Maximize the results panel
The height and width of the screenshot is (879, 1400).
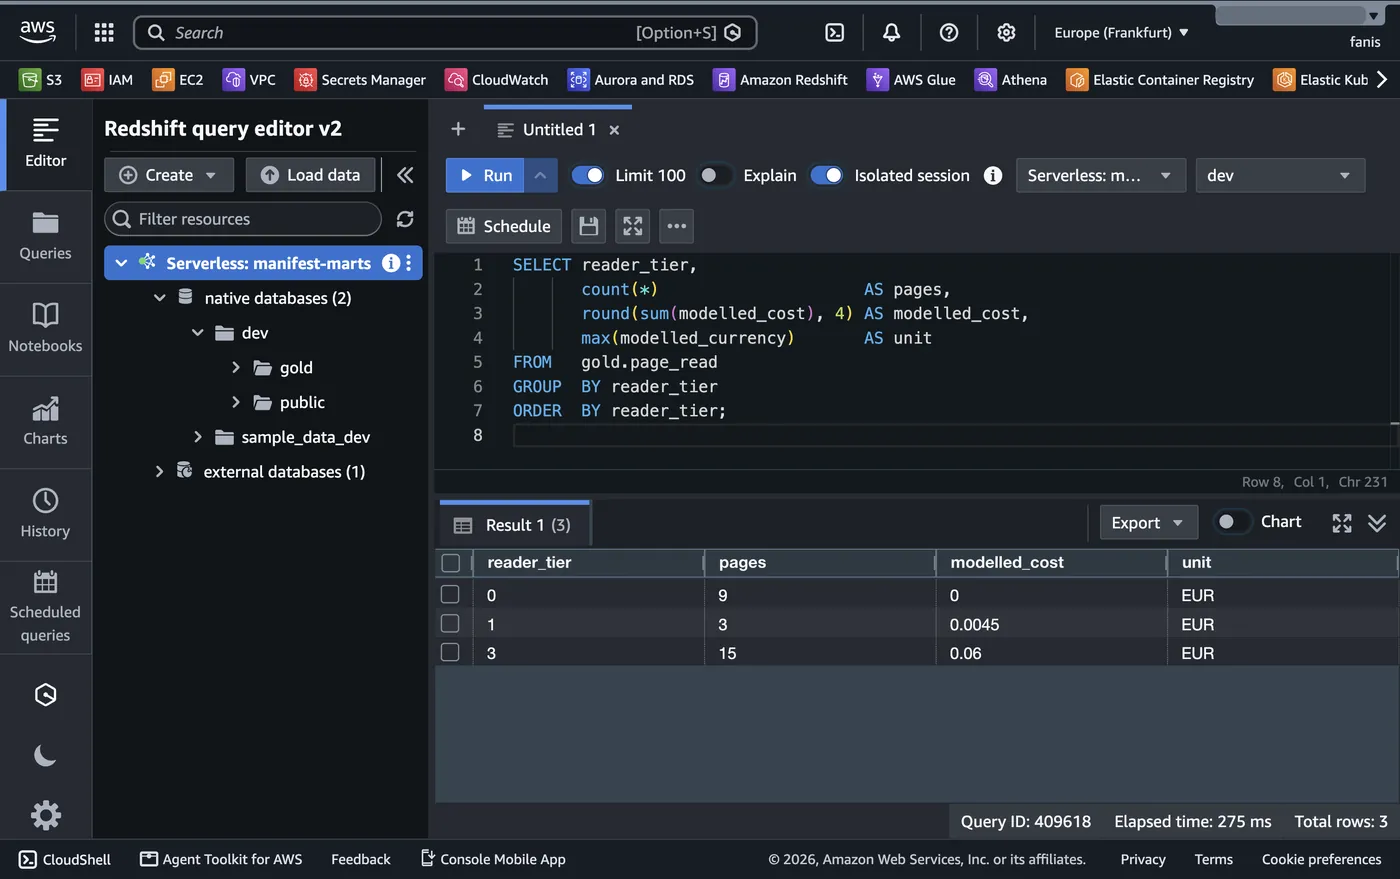[1342, 523]
